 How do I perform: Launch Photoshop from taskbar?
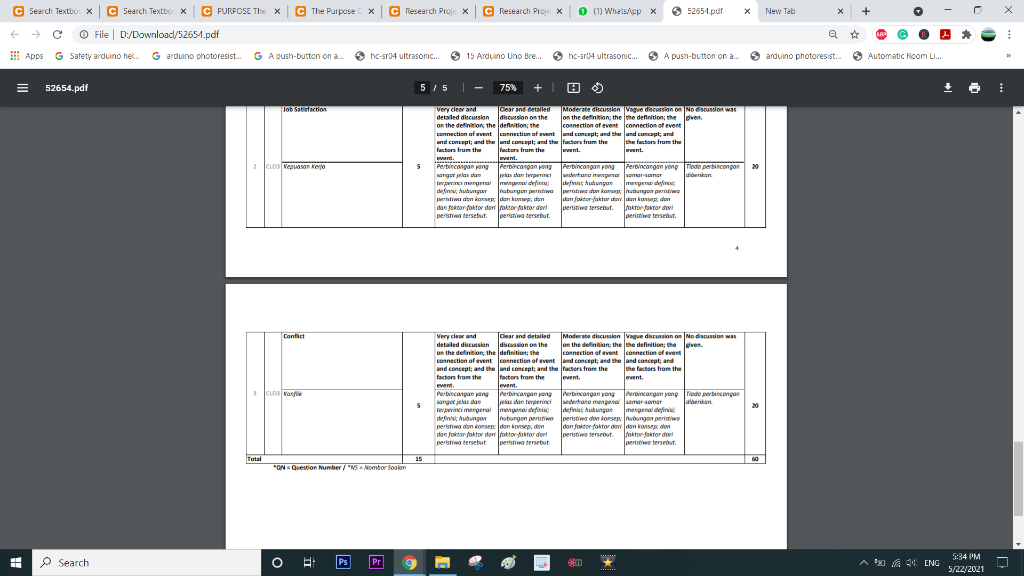tap(343, 562)
